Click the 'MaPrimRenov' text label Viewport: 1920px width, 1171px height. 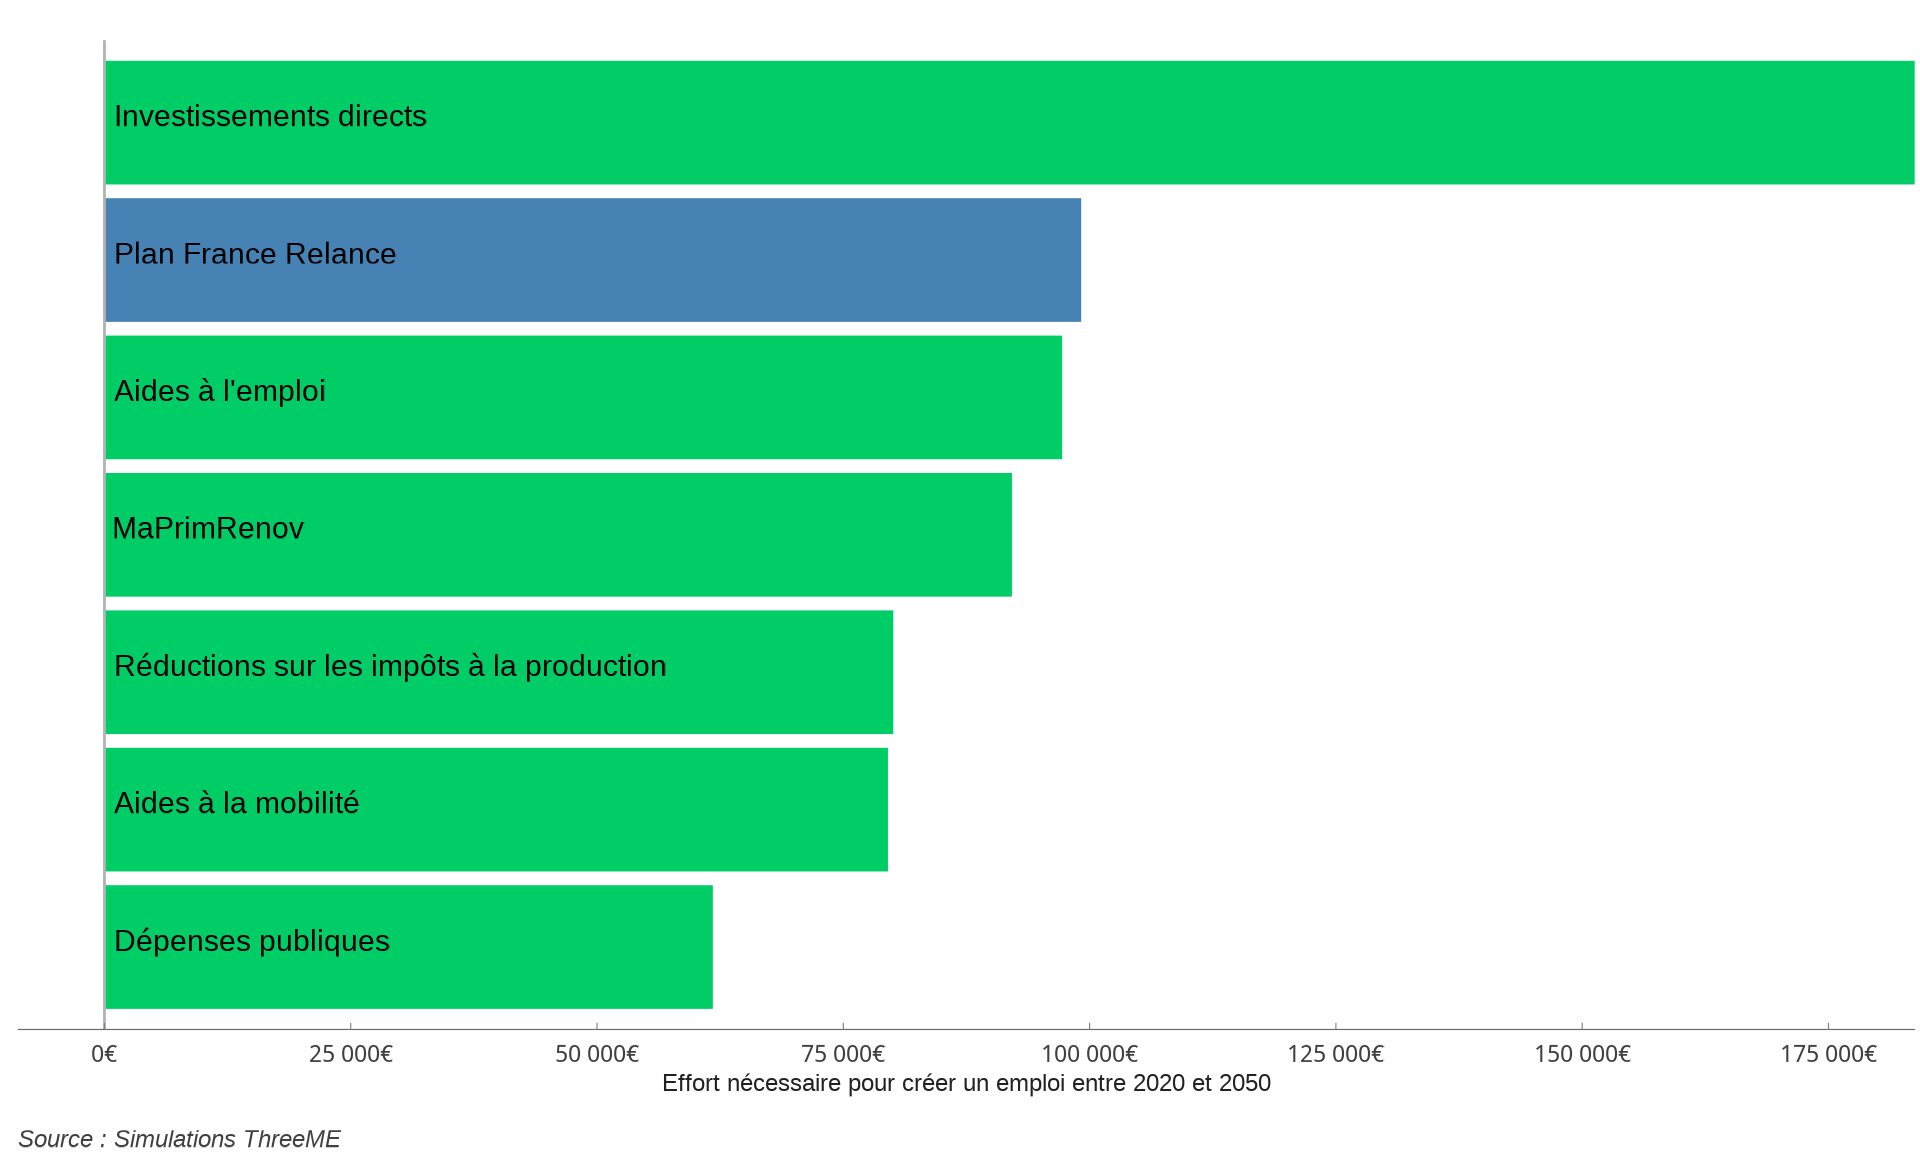(x=208, y=528)
